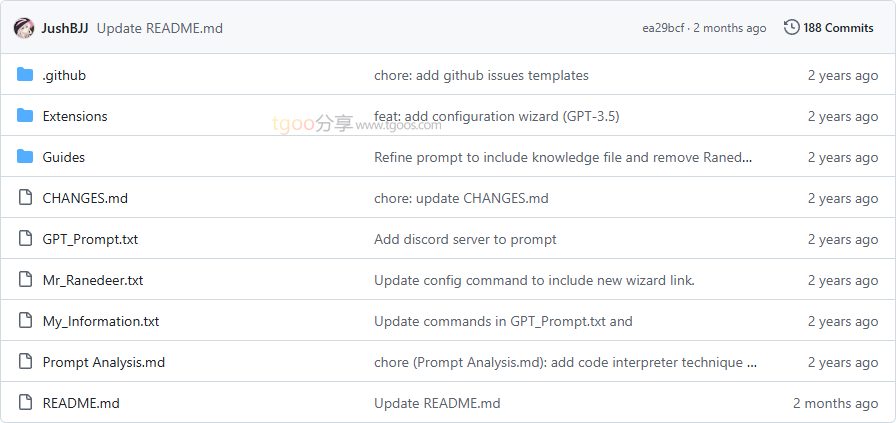The width and height of the screenshot is (896, 423).
Task: Open commit hash ea29bcf
Action: pos(661,28)
